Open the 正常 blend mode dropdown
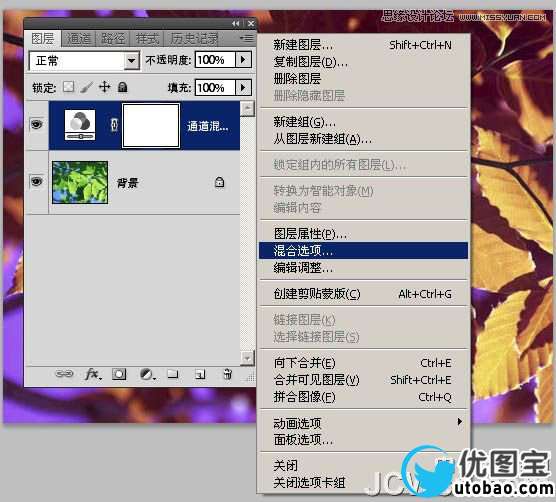 [x=84, y=61]
